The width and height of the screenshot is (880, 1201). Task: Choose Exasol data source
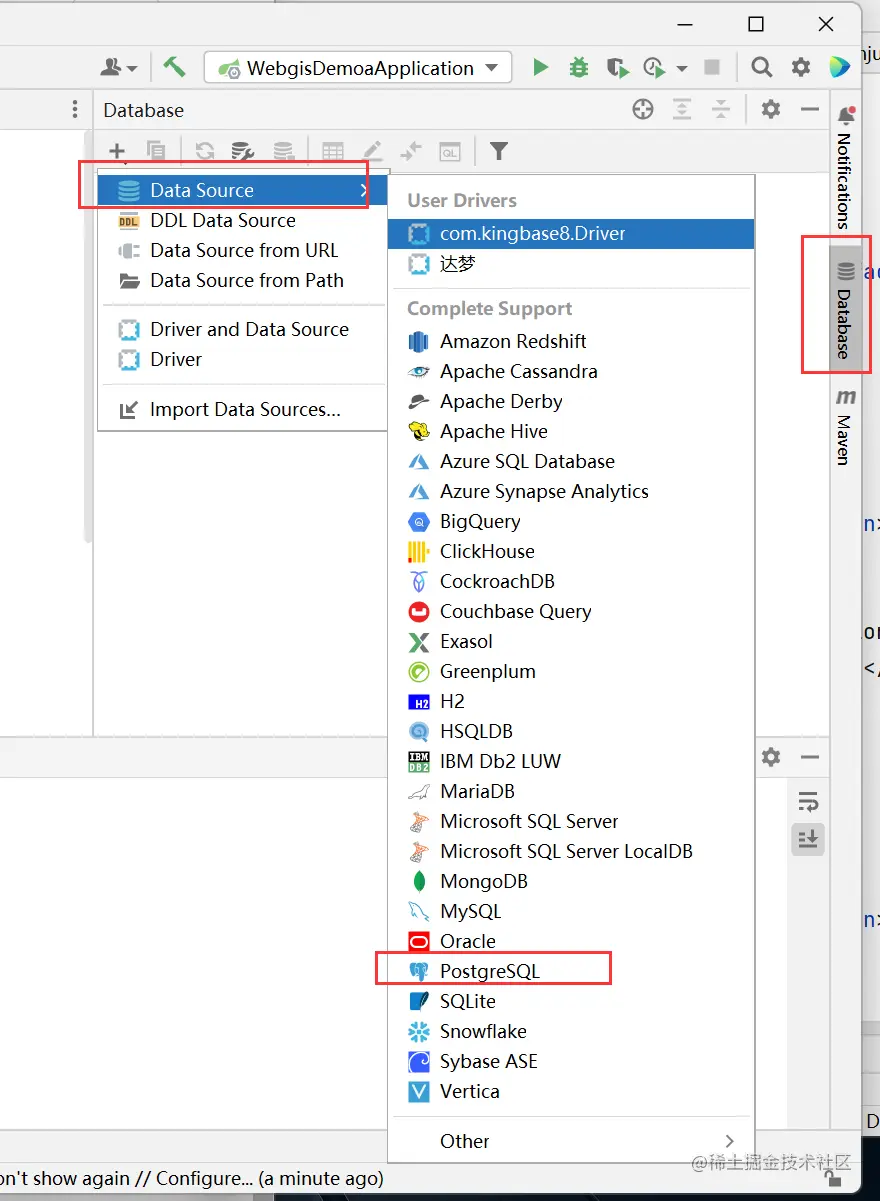[x=571, y=641]
